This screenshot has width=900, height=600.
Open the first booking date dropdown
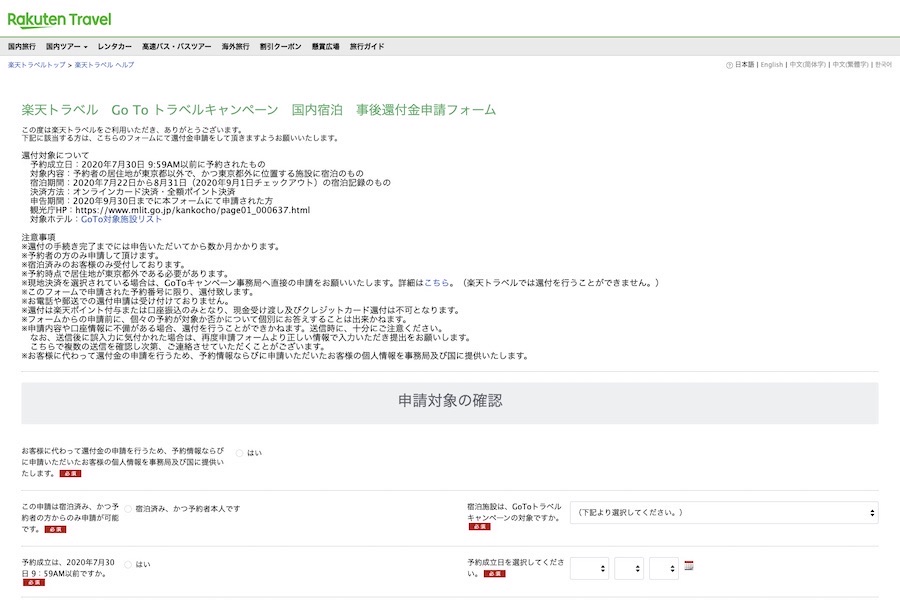[x=589, y=568]
